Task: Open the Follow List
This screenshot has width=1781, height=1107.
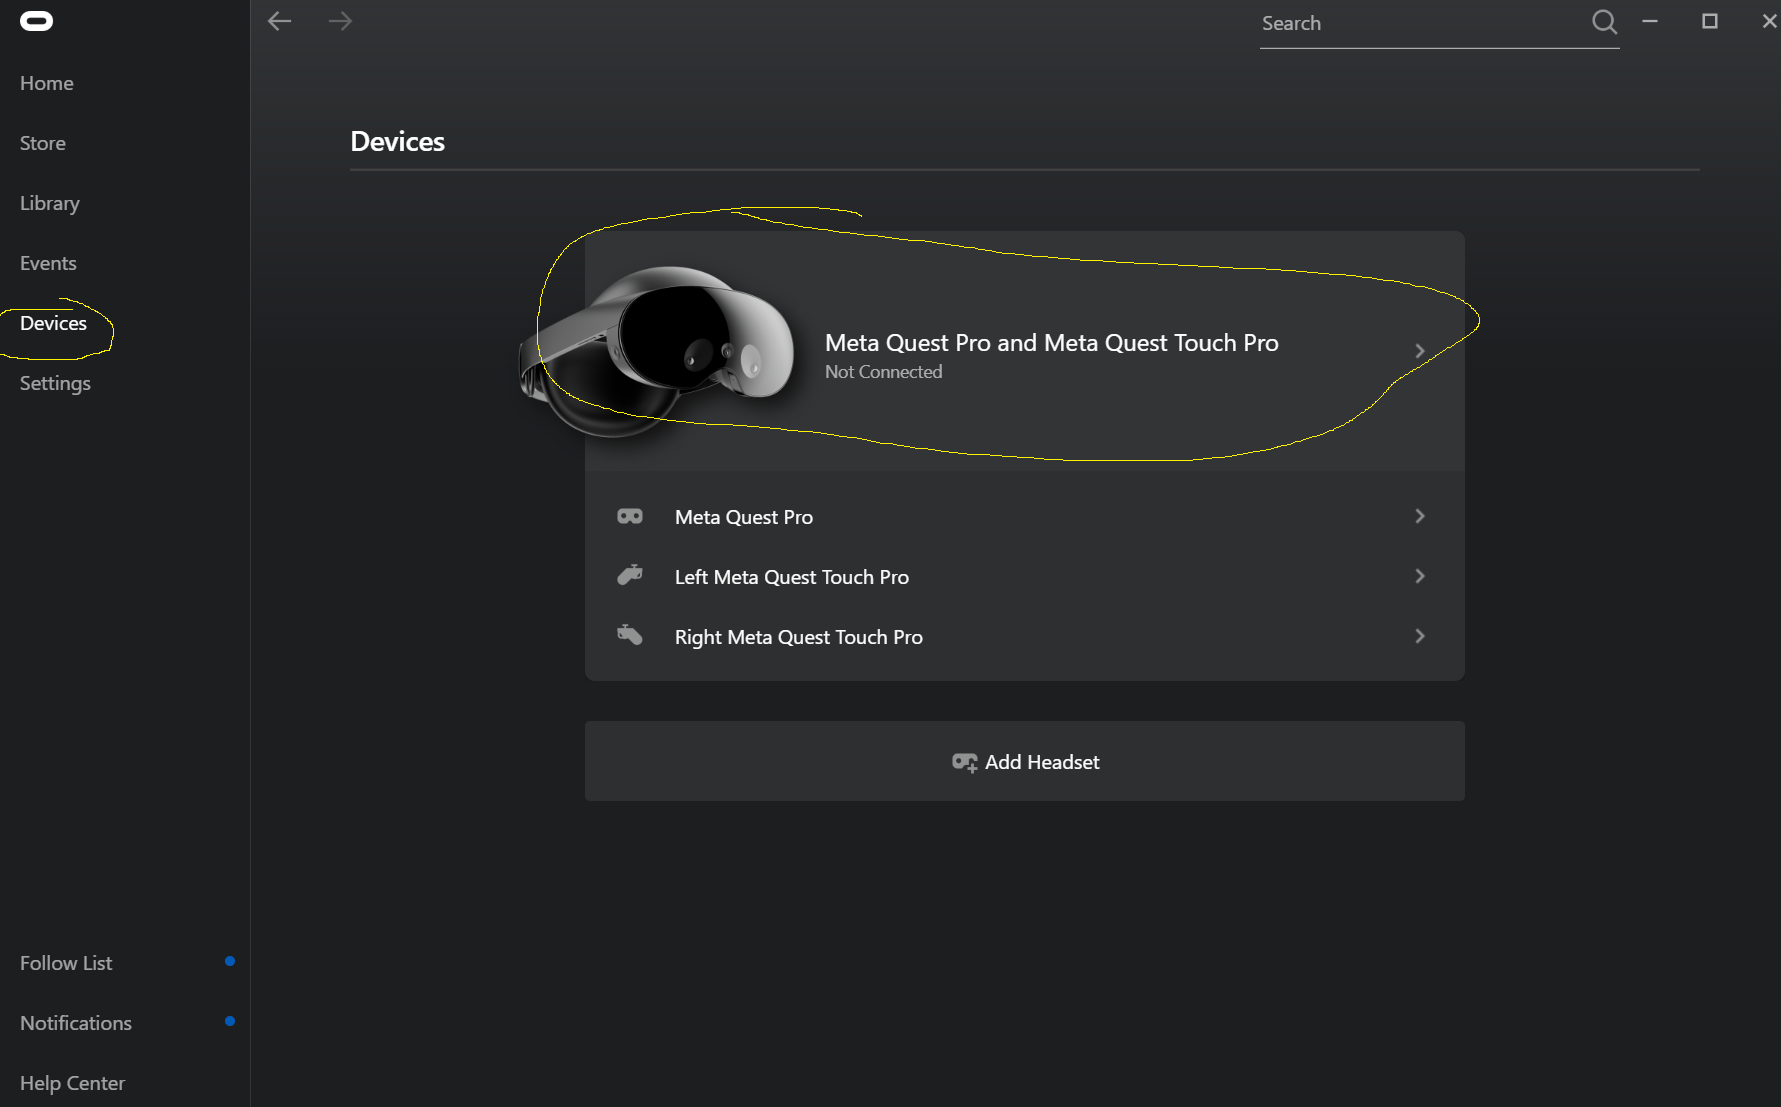Action: coord(66,963)
